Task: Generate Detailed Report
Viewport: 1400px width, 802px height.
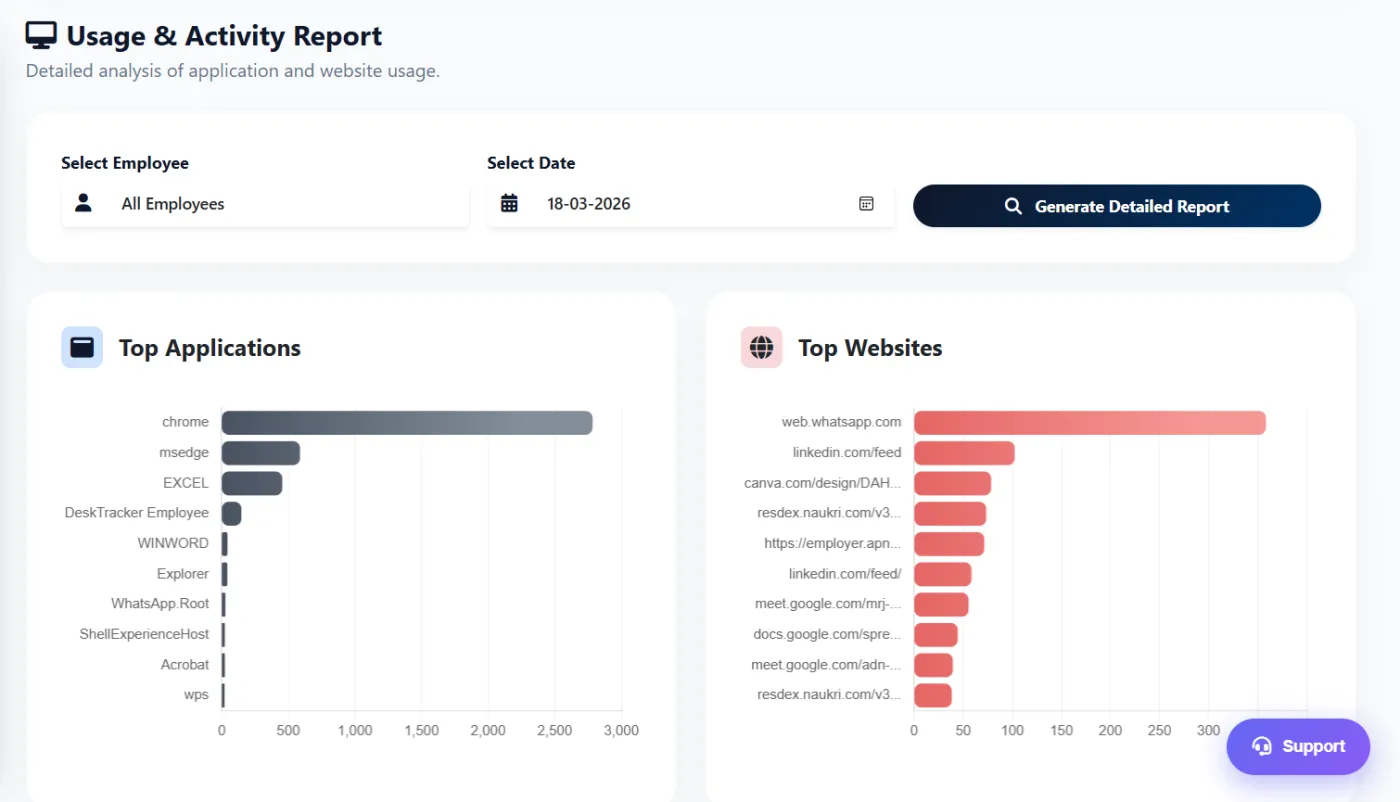Action: click(x=1117, y=206)
